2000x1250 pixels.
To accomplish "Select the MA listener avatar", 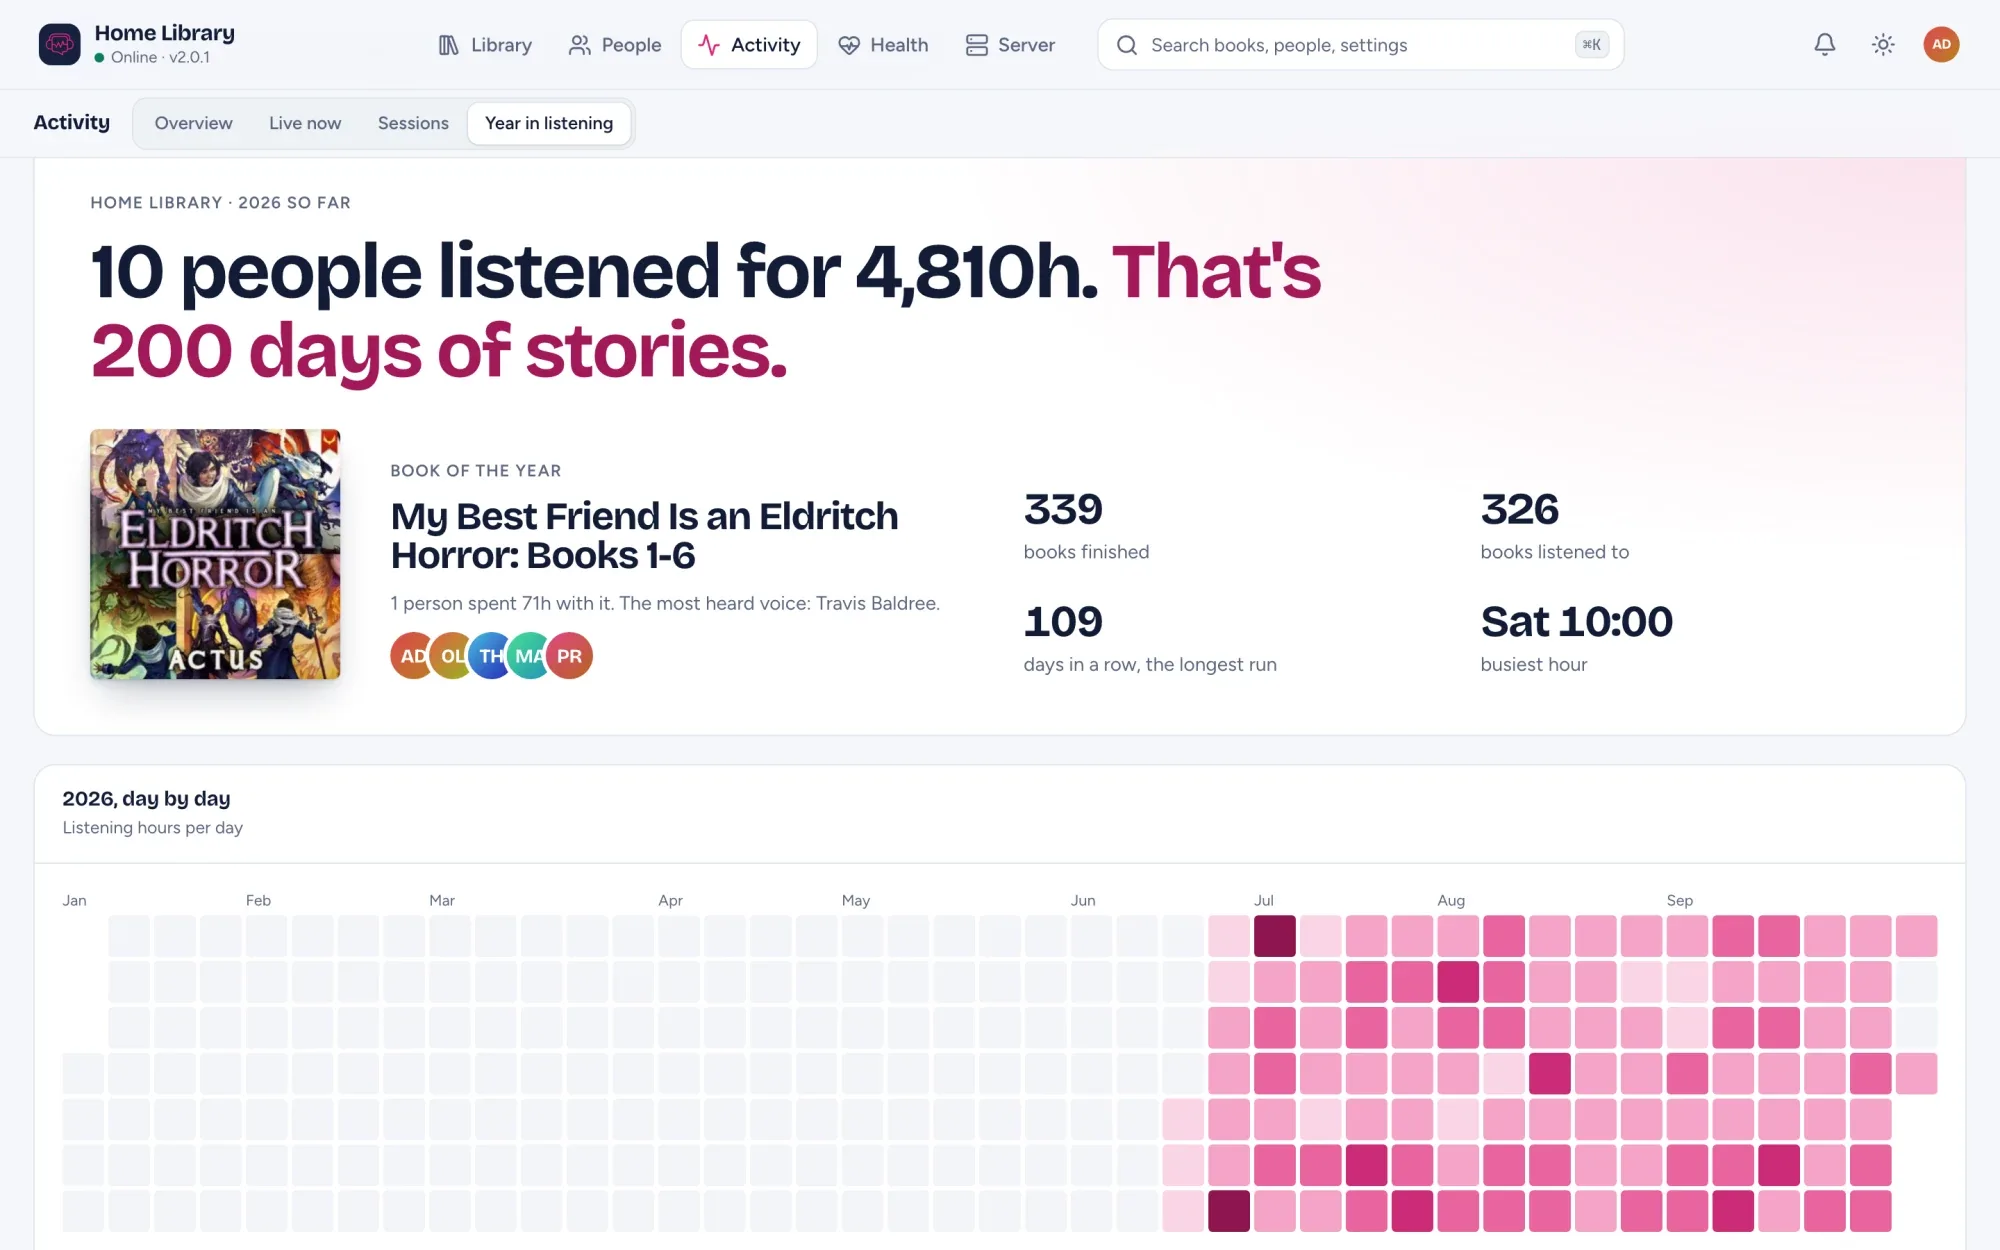I will click(x=530, y=656).
